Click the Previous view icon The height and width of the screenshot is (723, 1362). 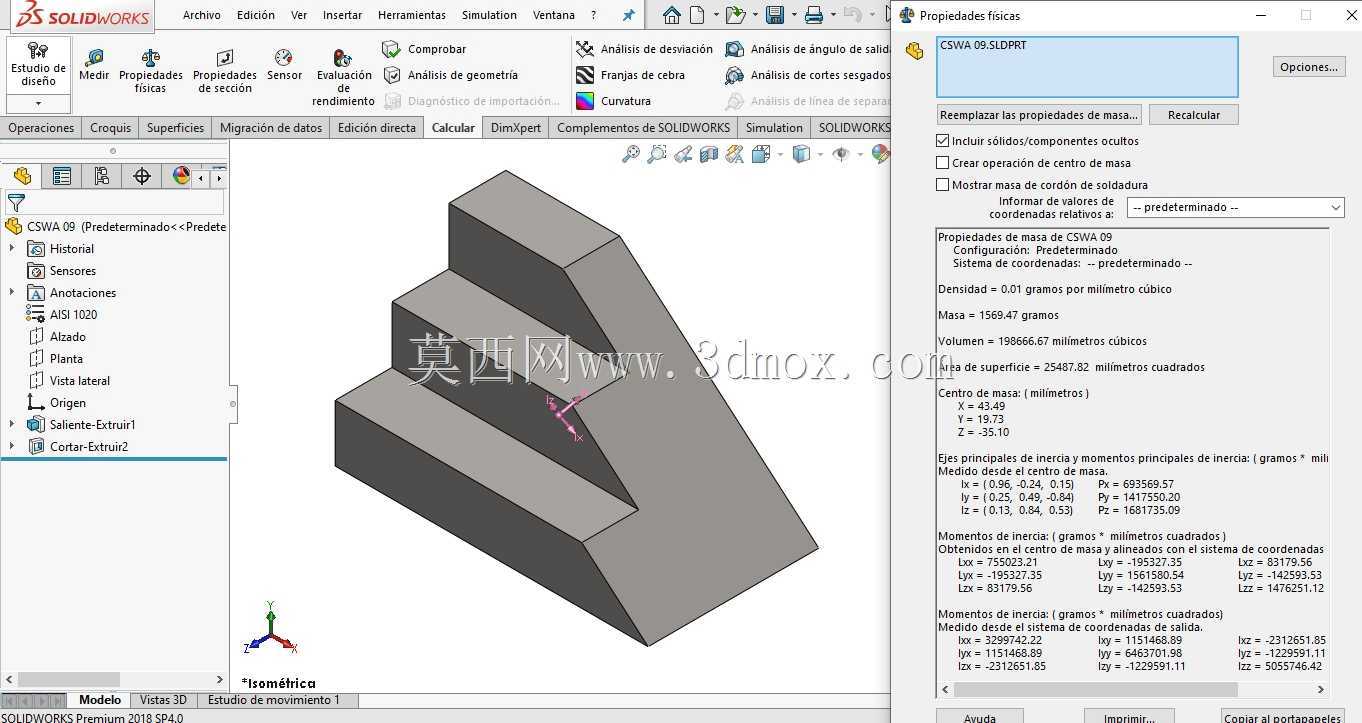683,154
